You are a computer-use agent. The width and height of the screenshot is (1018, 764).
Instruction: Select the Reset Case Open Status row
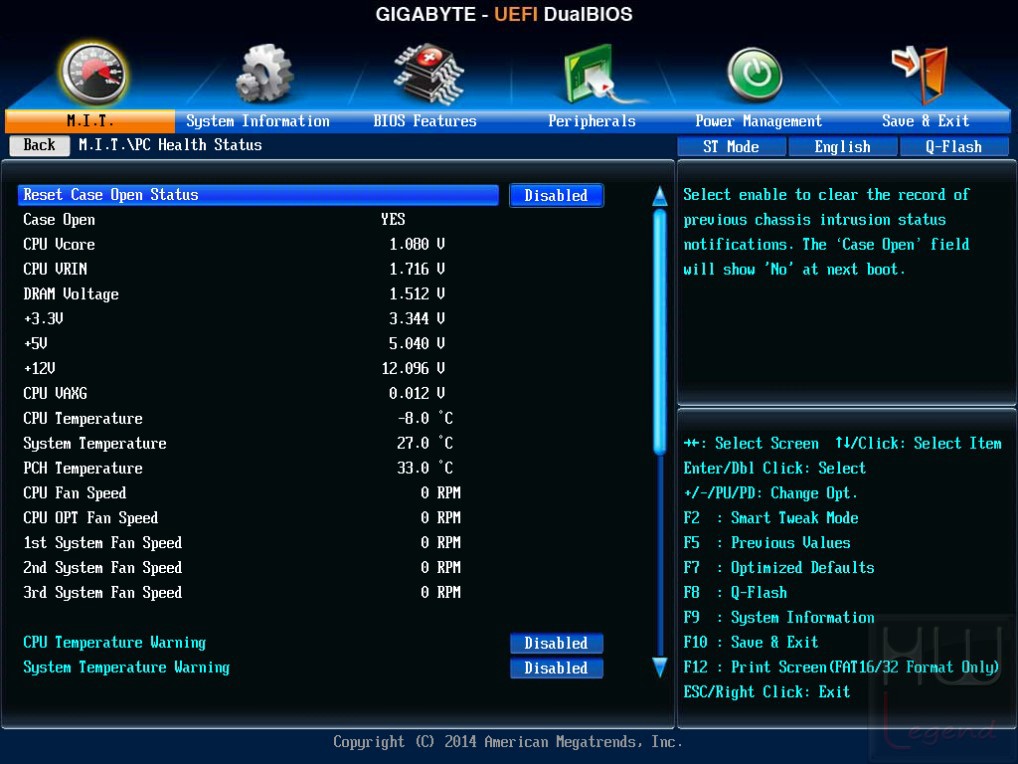tap(258, 195)
